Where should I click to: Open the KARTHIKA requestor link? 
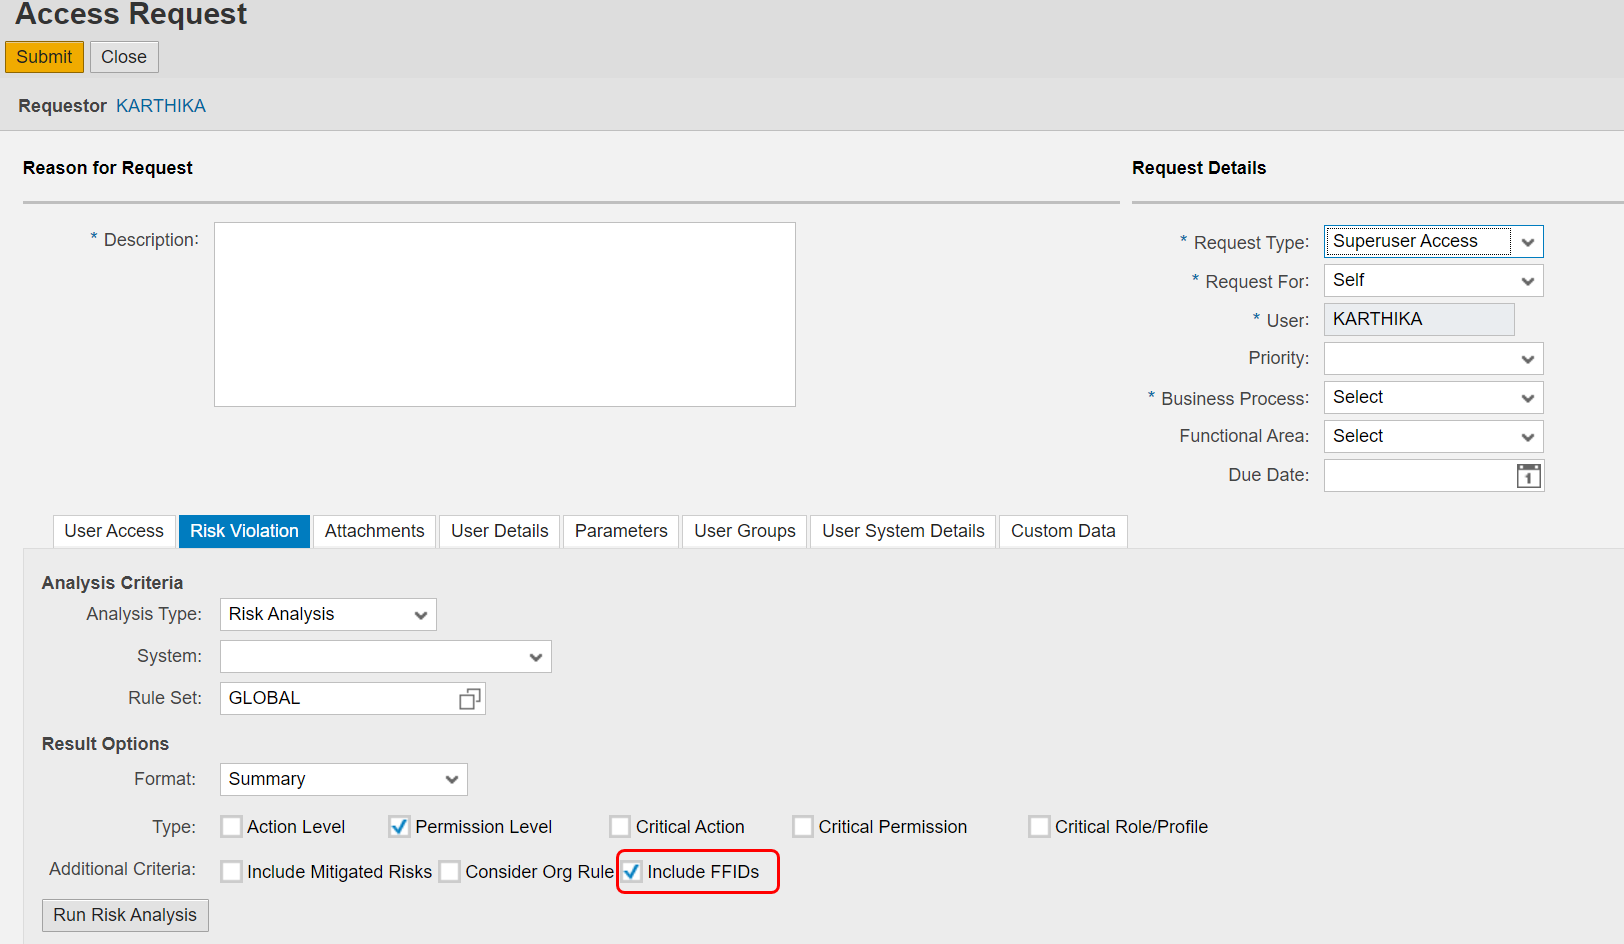coord(160,105)
